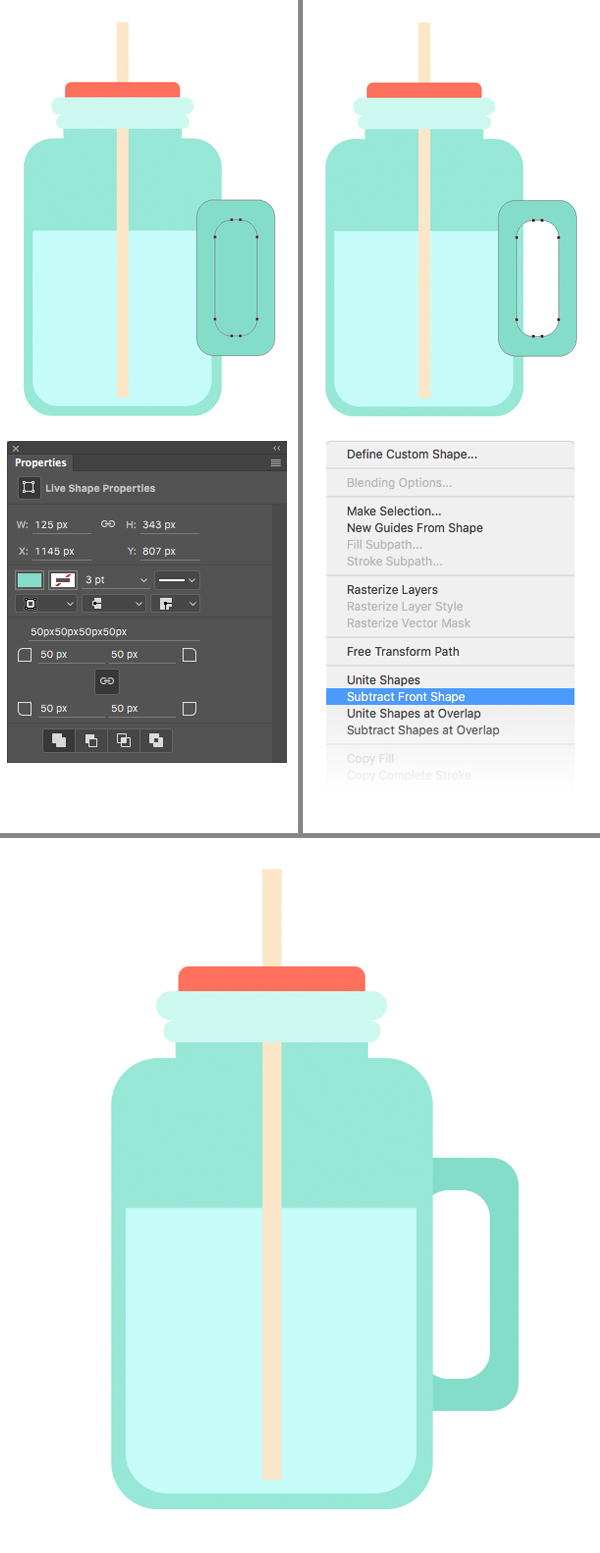
Task: Open the Properties panel options menu
Action: [276, 463]
